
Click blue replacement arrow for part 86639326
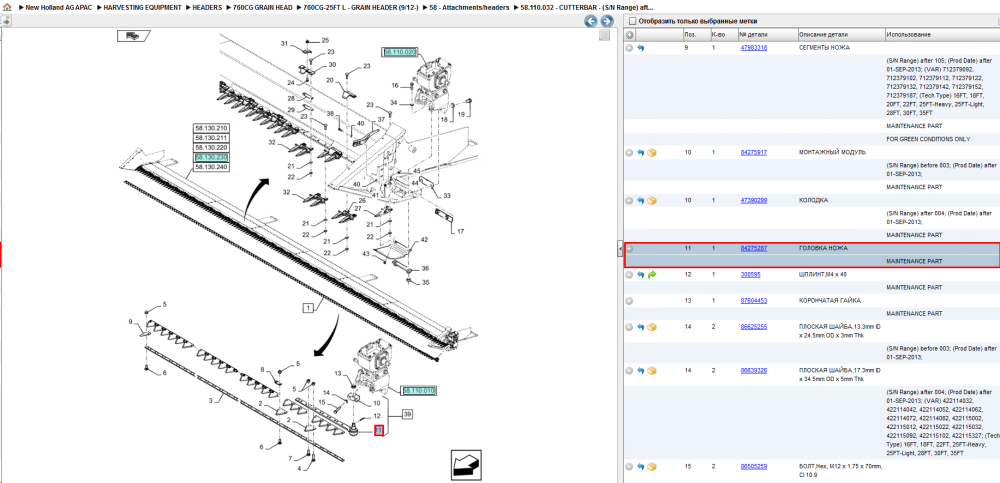point(640,370)
